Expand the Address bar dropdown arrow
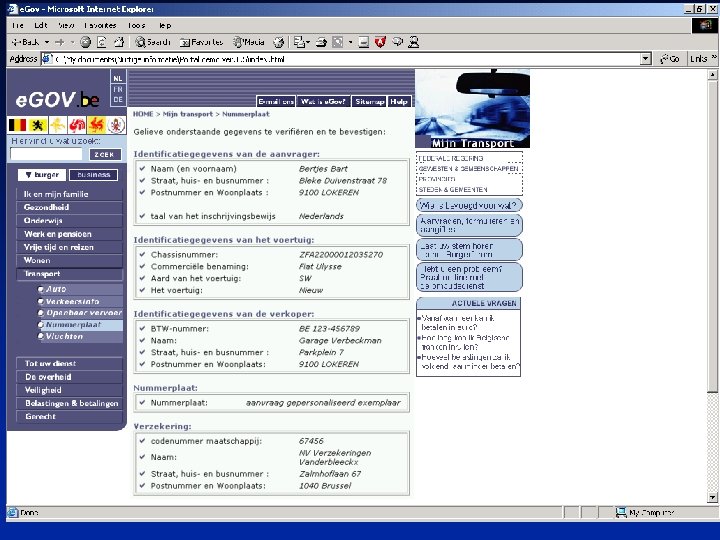The height and width of the screenshot is (540, 720). pos(646,59)
